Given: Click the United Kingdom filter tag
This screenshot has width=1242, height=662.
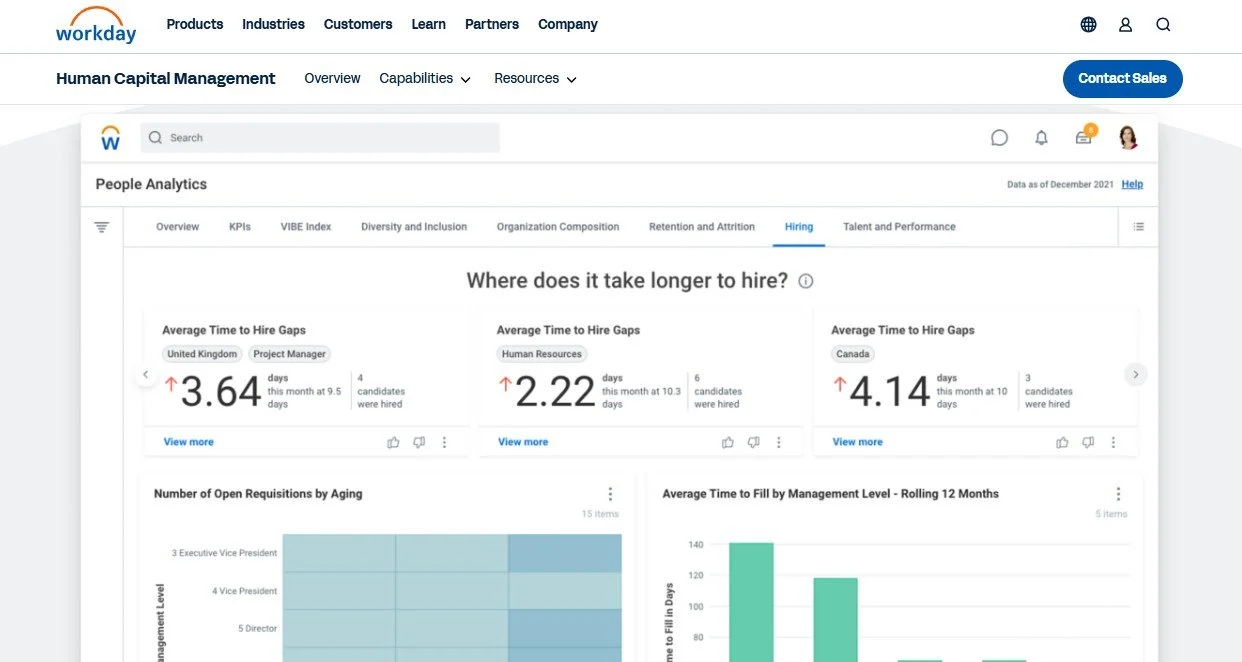Looking at the screenshot, I should pos(202,354).
